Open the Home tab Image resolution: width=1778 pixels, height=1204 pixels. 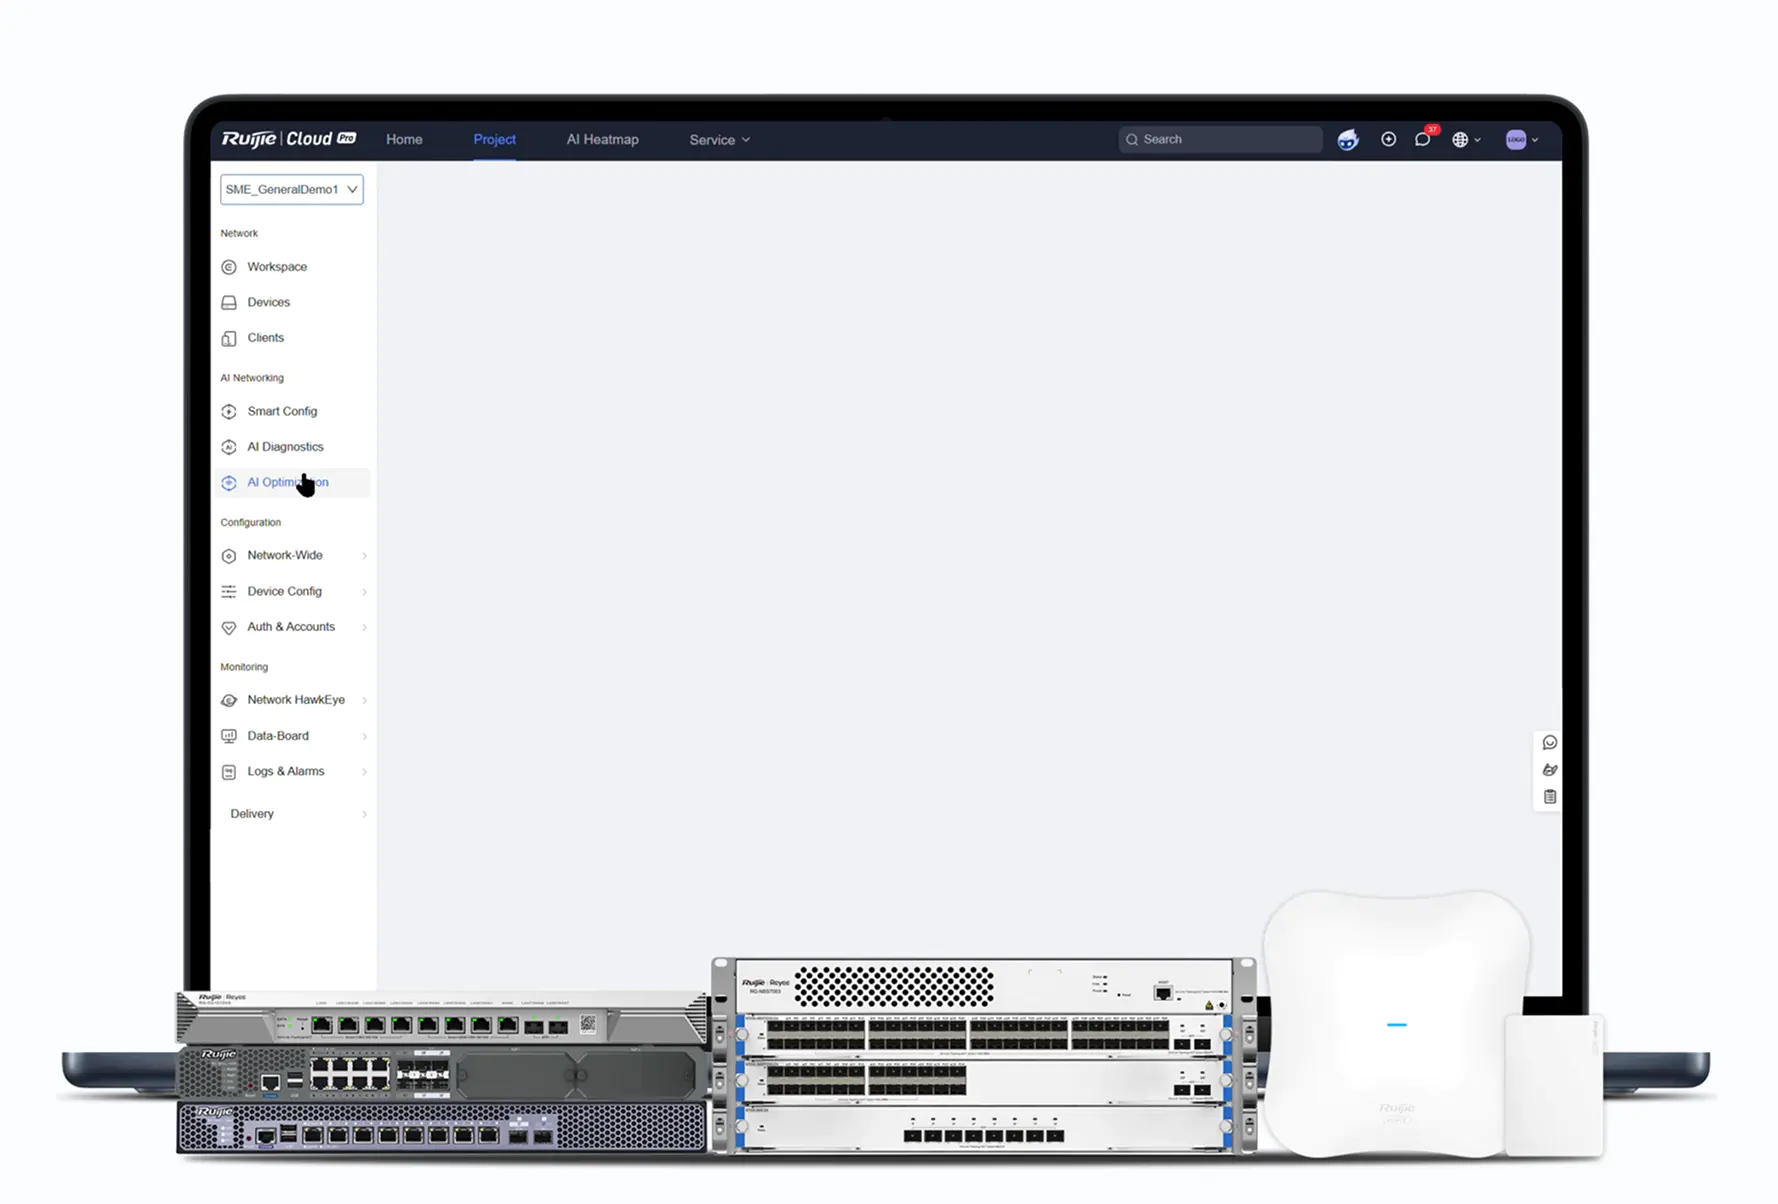[404, 140]
